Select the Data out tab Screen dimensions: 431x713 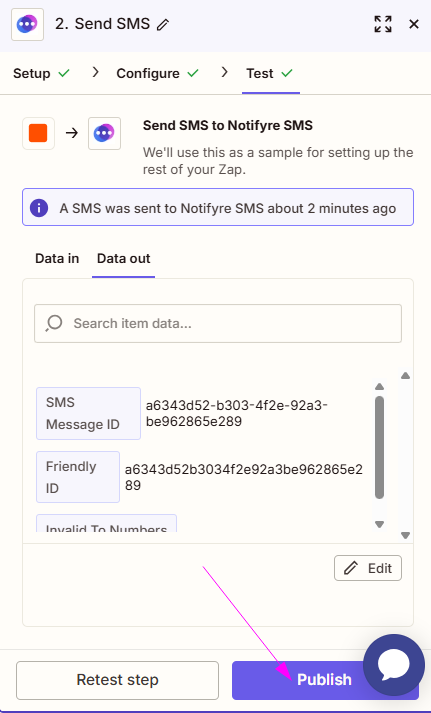click(x=123, y=258)
